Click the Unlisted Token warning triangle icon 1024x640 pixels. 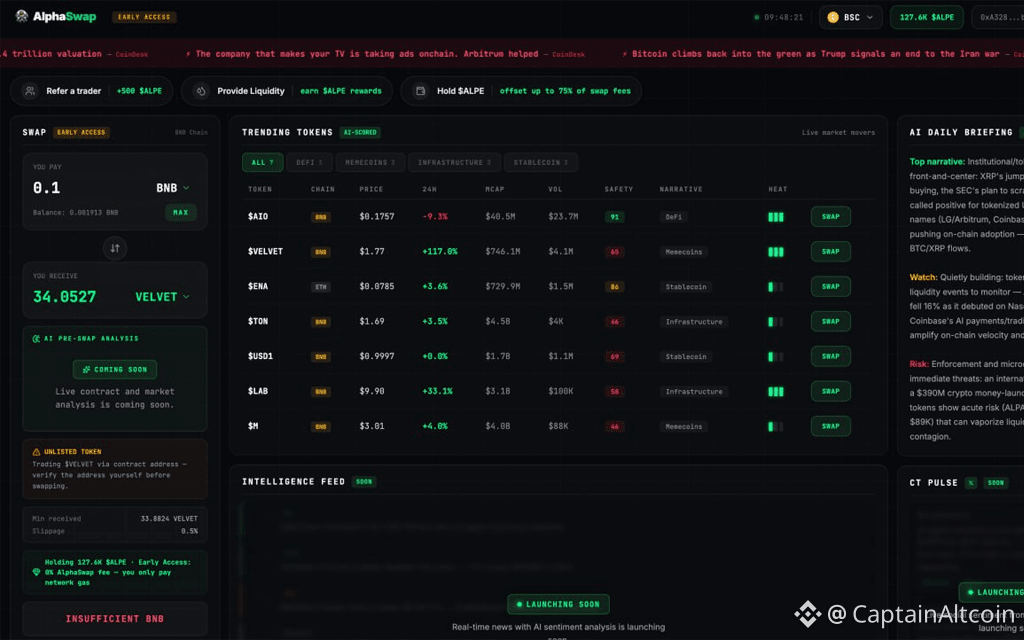tap(36, 452)
